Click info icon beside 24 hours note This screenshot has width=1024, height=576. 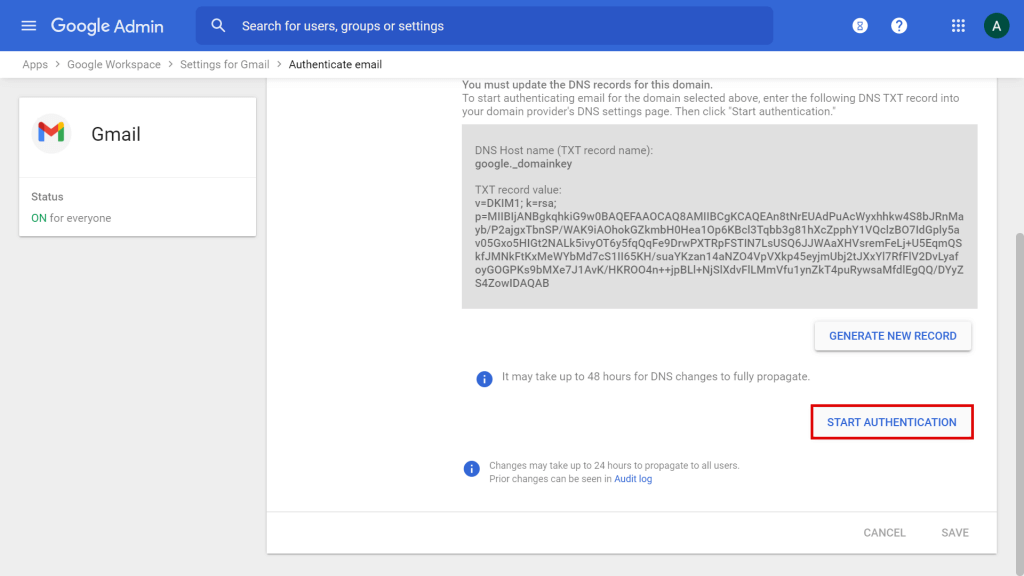coord(472,468)
